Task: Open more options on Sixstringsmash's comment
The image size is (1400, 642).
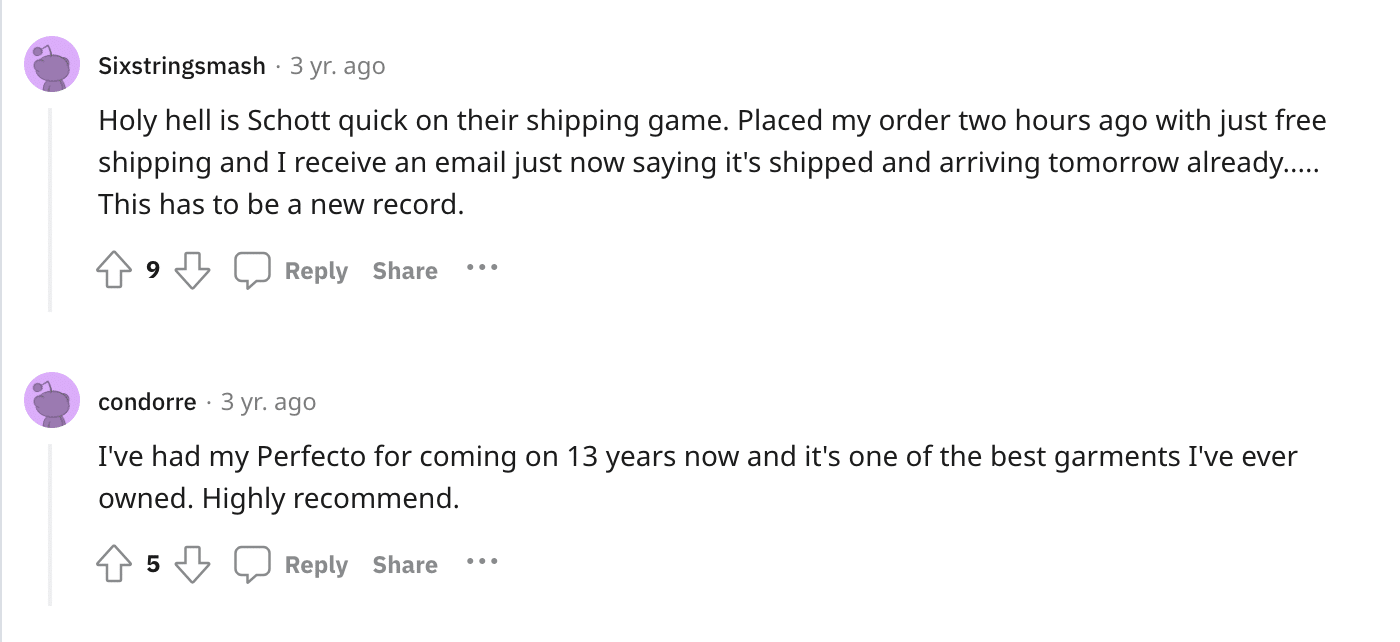Action: 481,269
